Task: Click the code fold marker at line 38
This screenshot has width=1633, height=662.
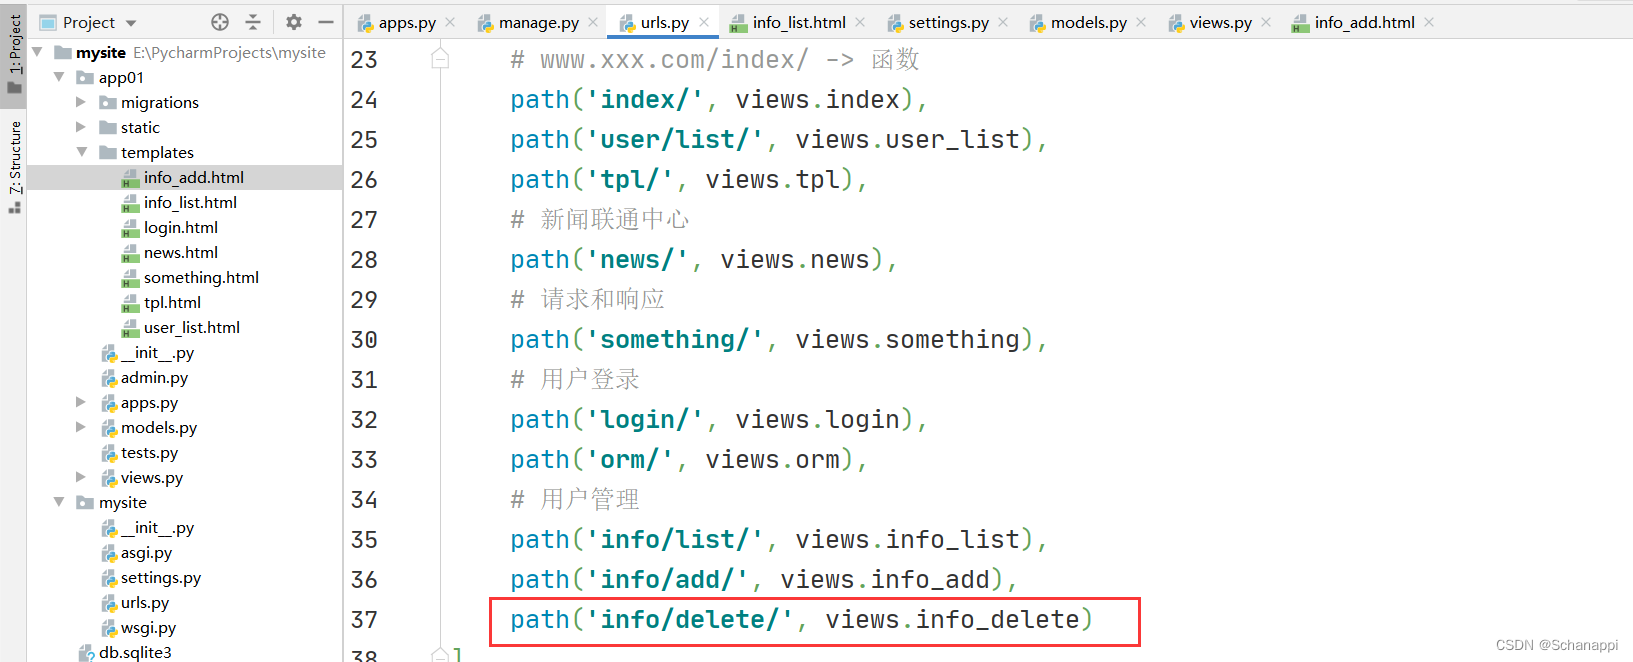Action: 440,655
